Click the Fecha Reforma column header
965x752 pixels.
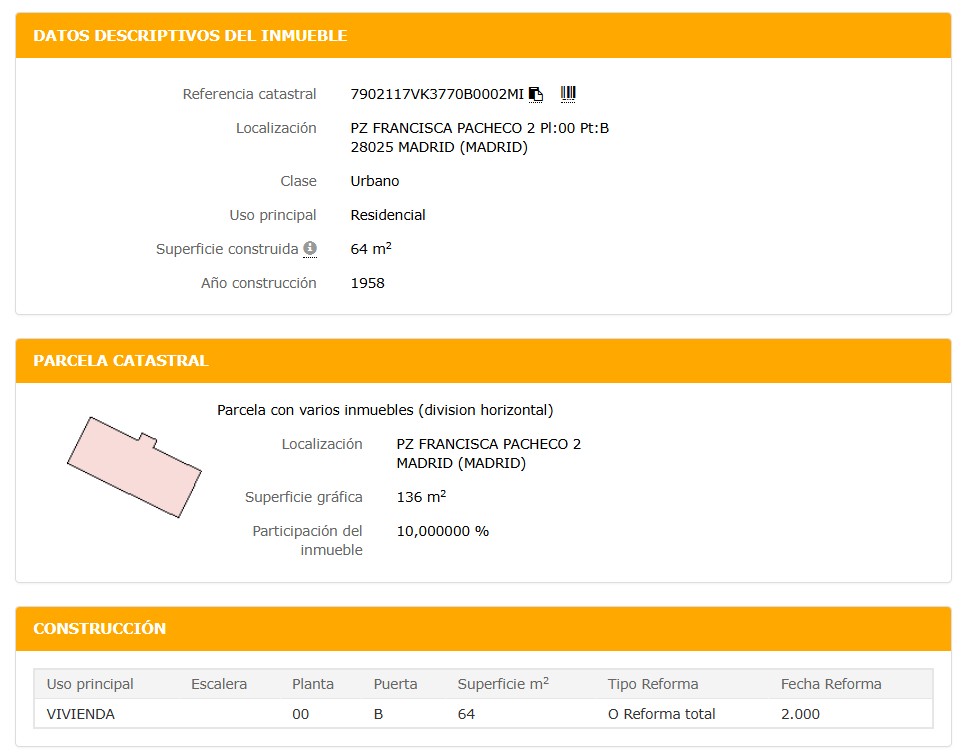coord(831,684)
